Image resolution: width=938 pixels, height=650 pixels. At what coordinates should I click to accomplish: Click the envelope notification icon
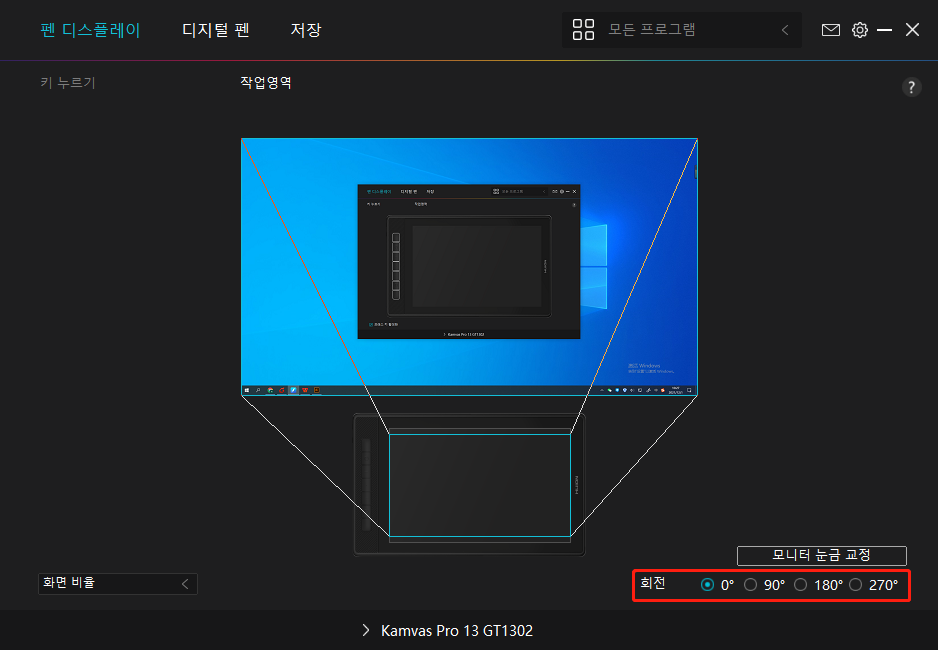(831, 30)
